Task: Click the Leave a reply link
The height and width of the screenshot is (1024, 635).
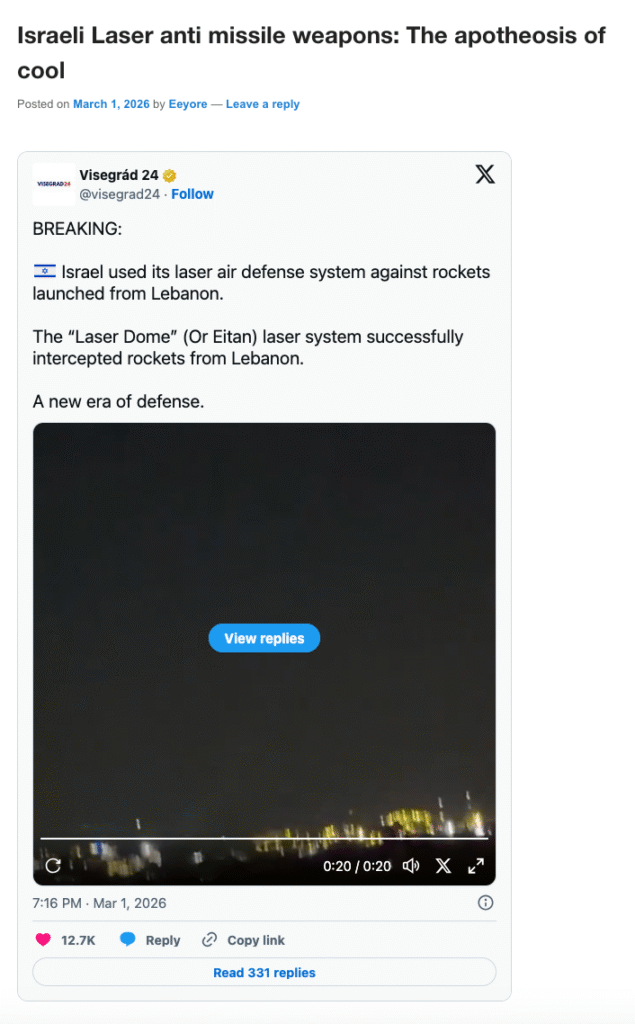Action: (x=262, y=104)
